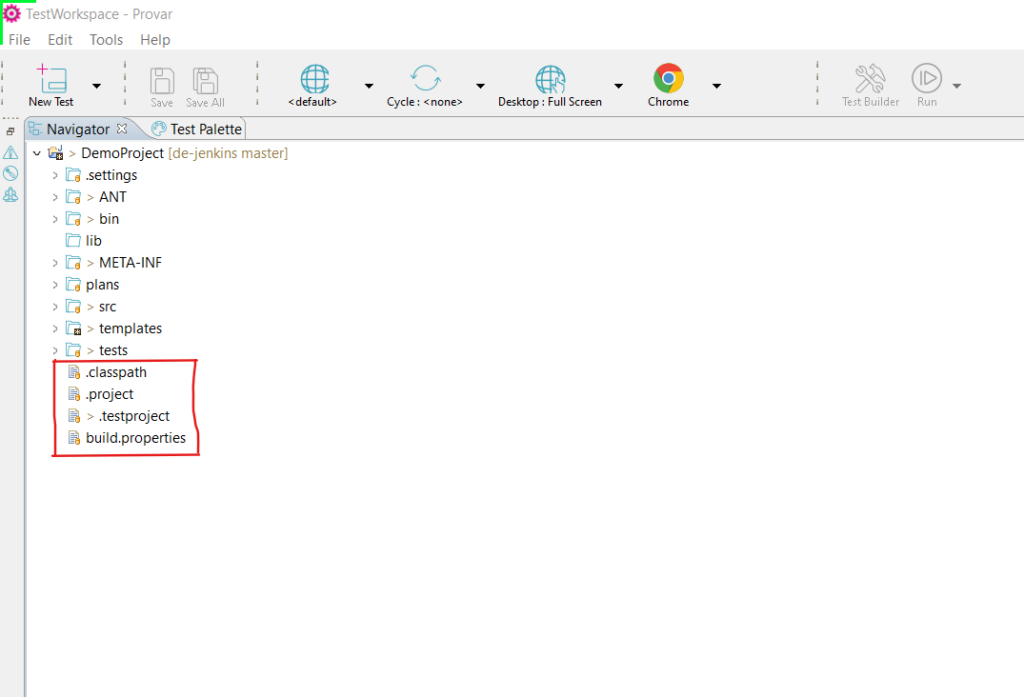Select the lib folder
The width and height of the screenshot is (1024, 697).
coord(93,241)
